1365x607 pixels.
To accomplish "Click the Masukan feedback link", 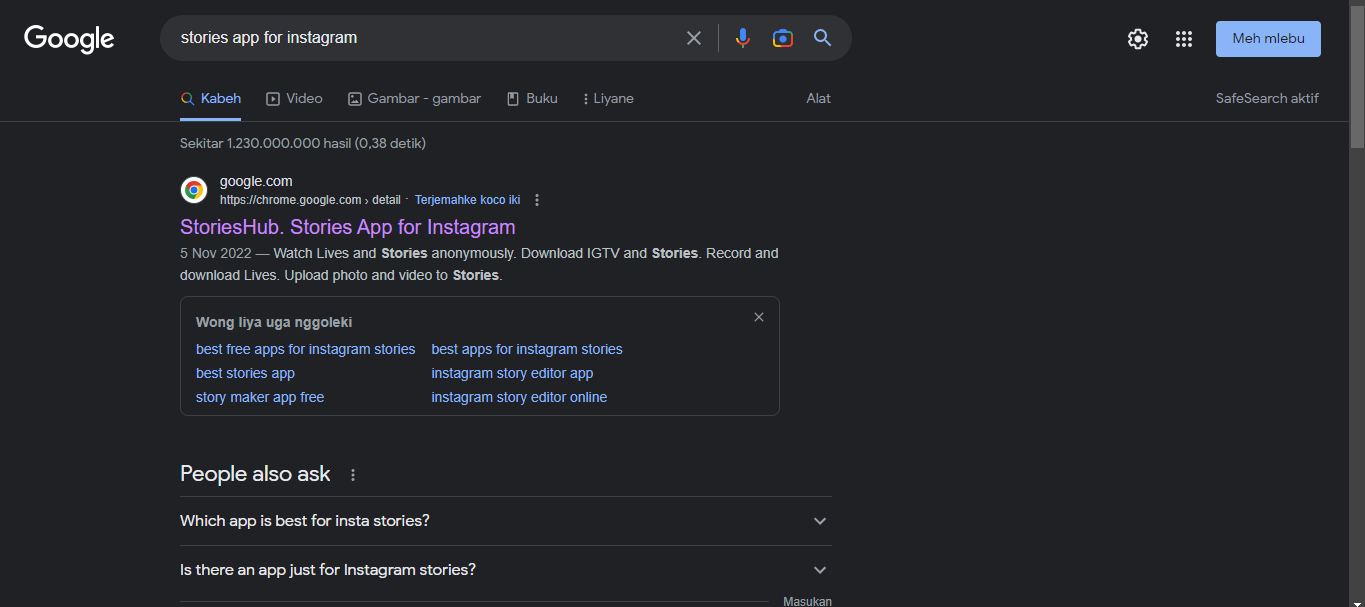I will (807, 601).
